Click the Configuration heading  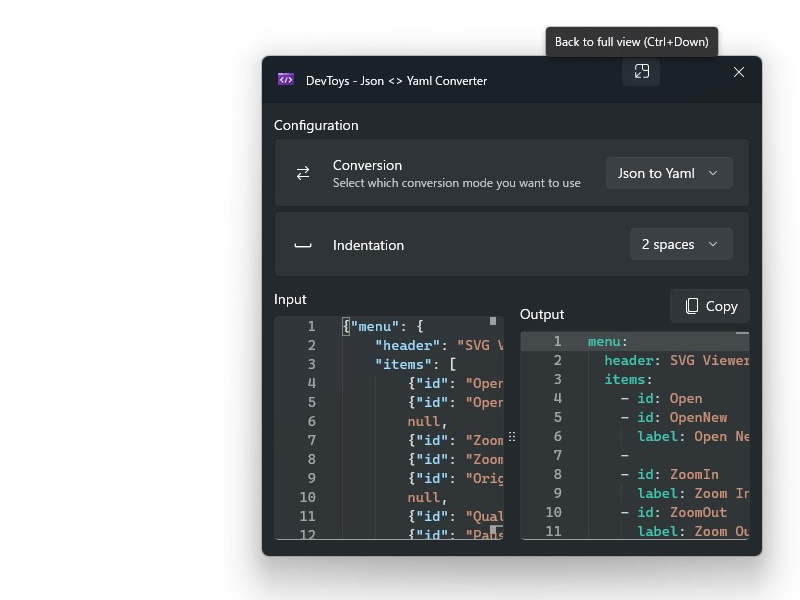pos(316,126)
